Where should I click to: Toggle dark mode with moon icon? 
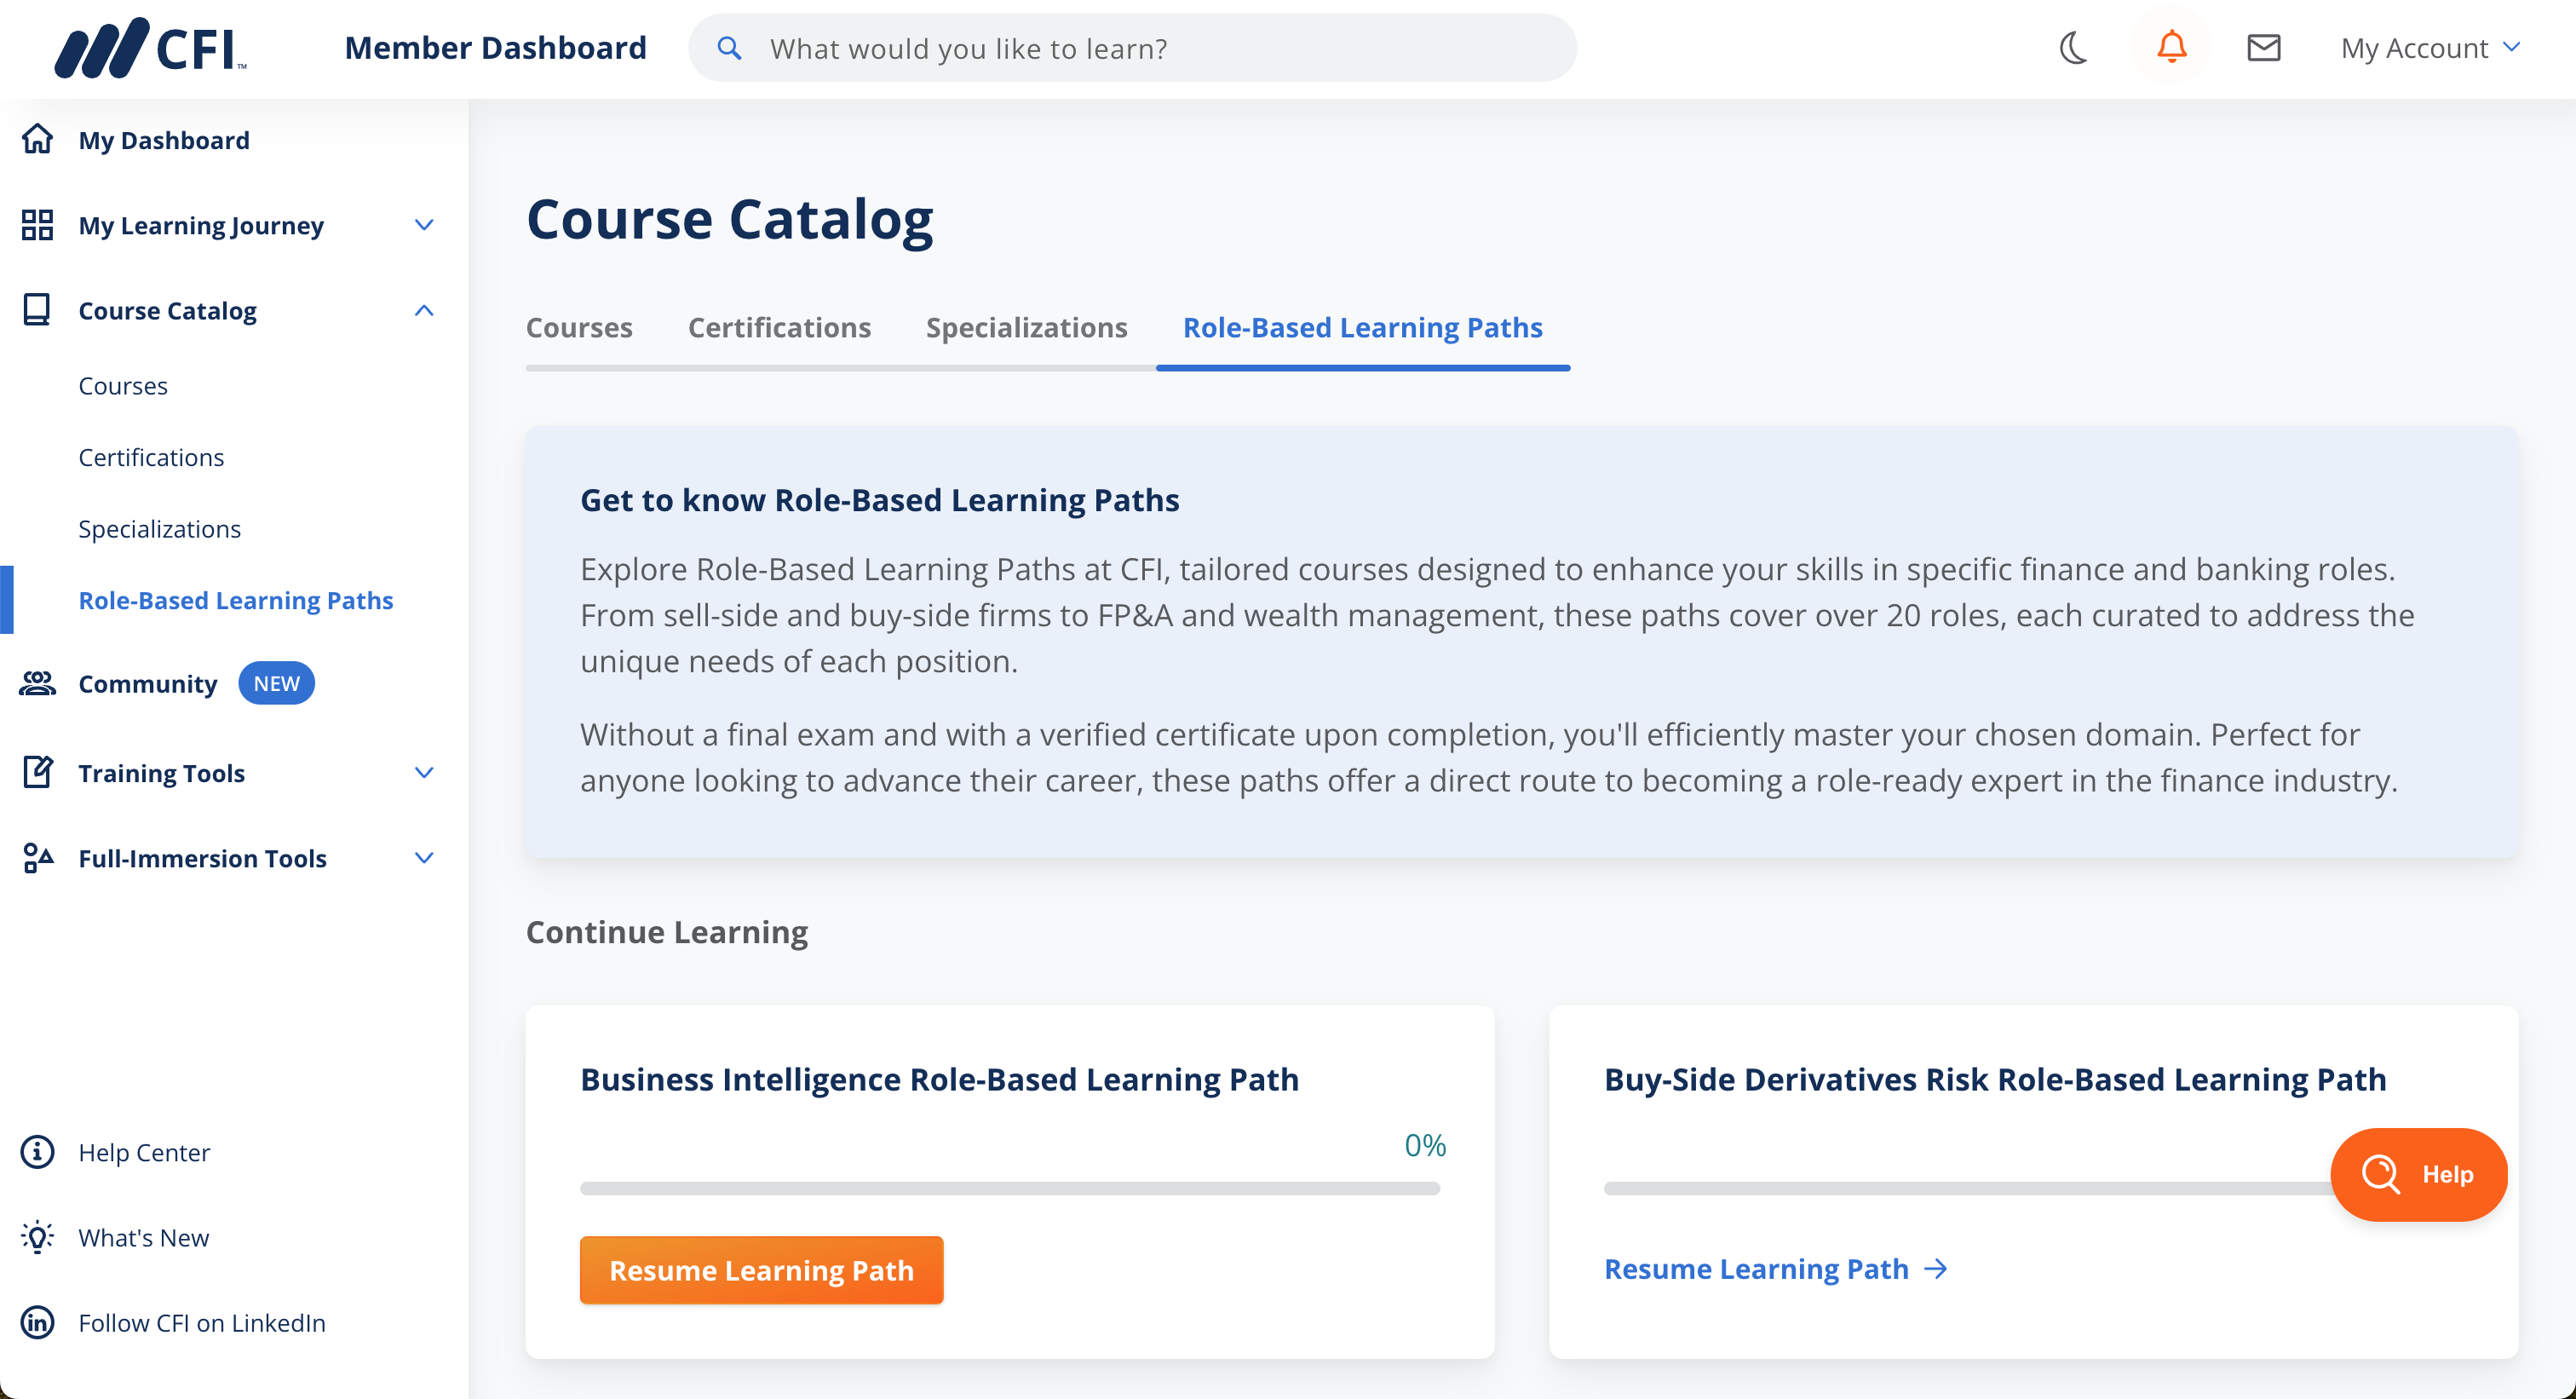2074,48
